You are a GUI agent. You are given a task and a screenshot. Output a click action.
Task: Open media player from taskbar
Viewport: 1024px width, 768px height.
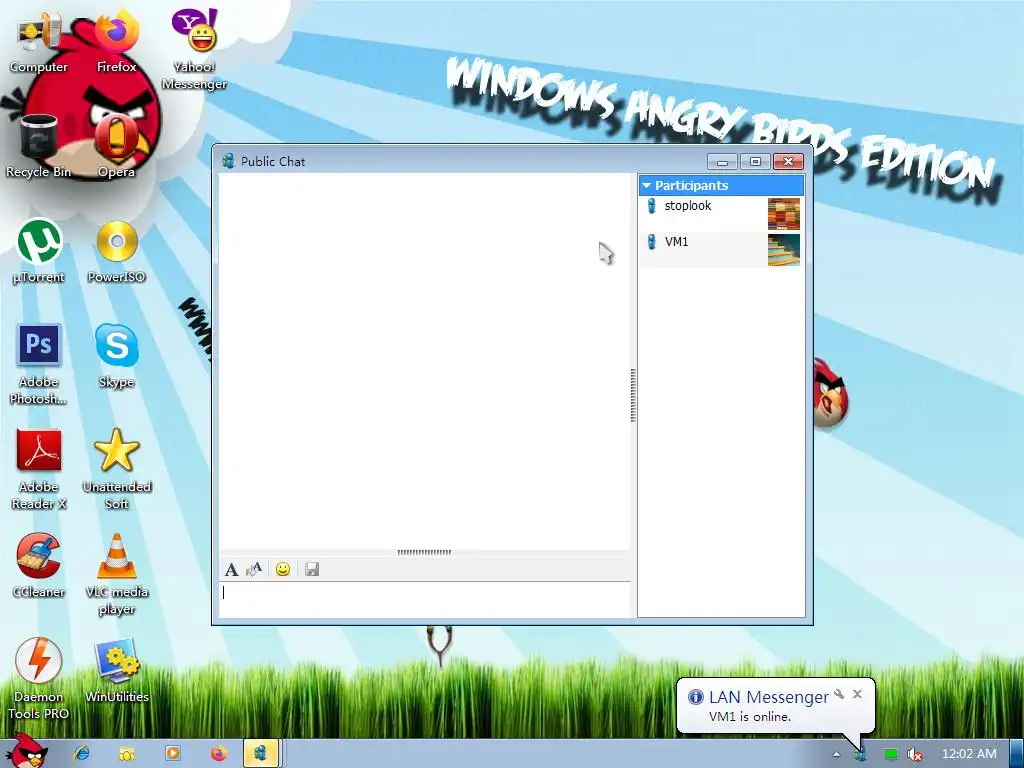172,754
